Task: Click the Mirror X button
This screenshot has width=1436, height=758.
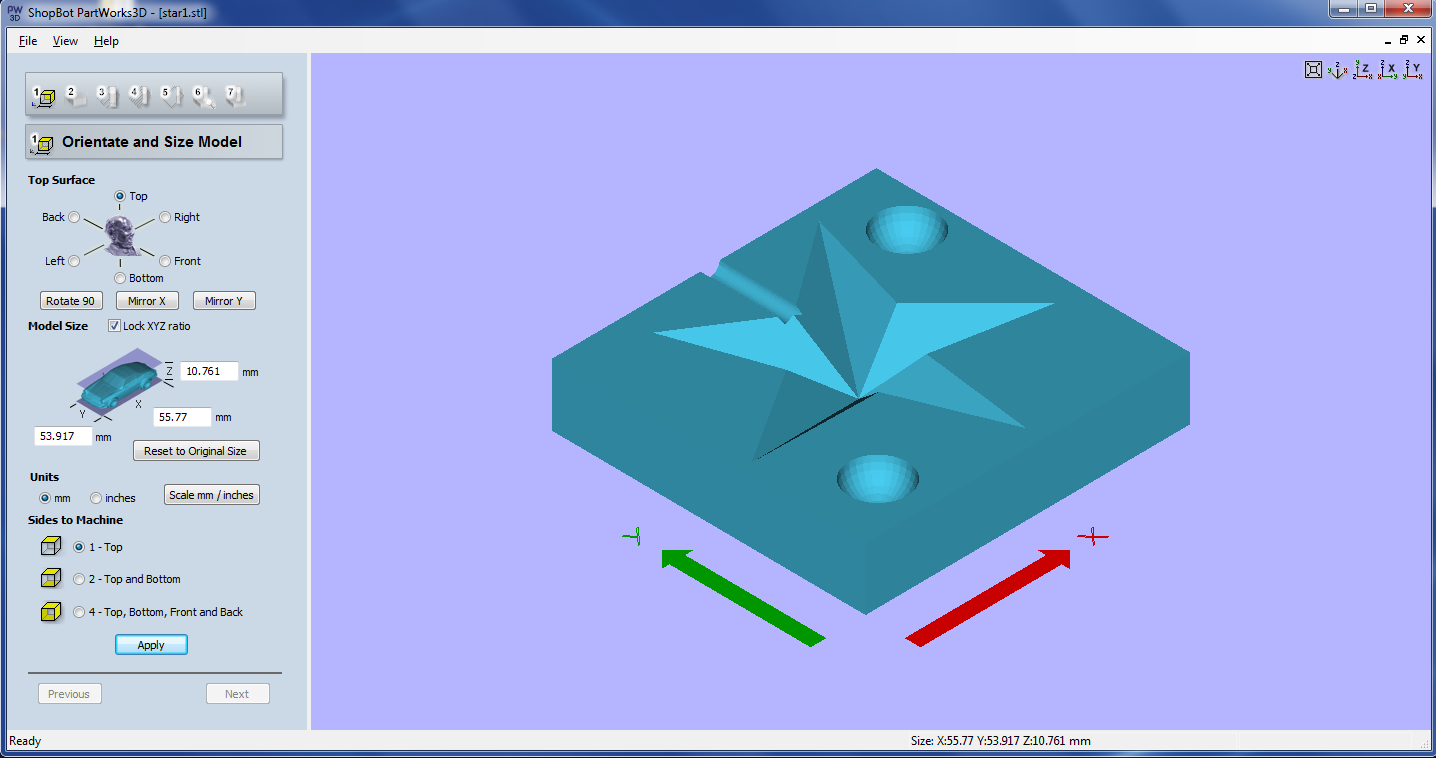Action: 147,301
